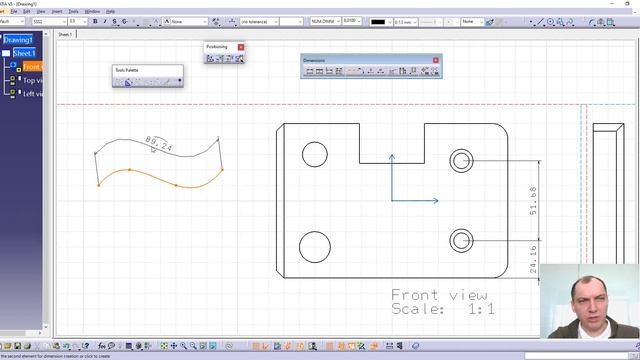640x360 pixels.
Task: Click the 'Front view' label text
Action: [x=439, y=295]
